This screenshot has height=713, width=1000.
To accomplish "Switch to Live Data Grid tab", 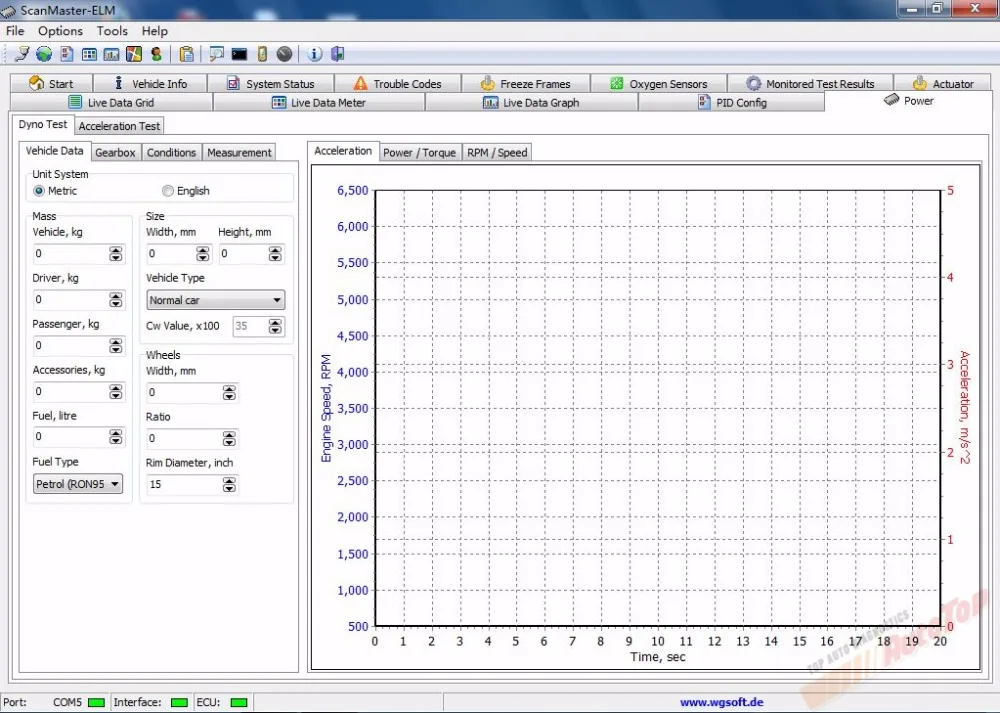I will click(111, 102).
